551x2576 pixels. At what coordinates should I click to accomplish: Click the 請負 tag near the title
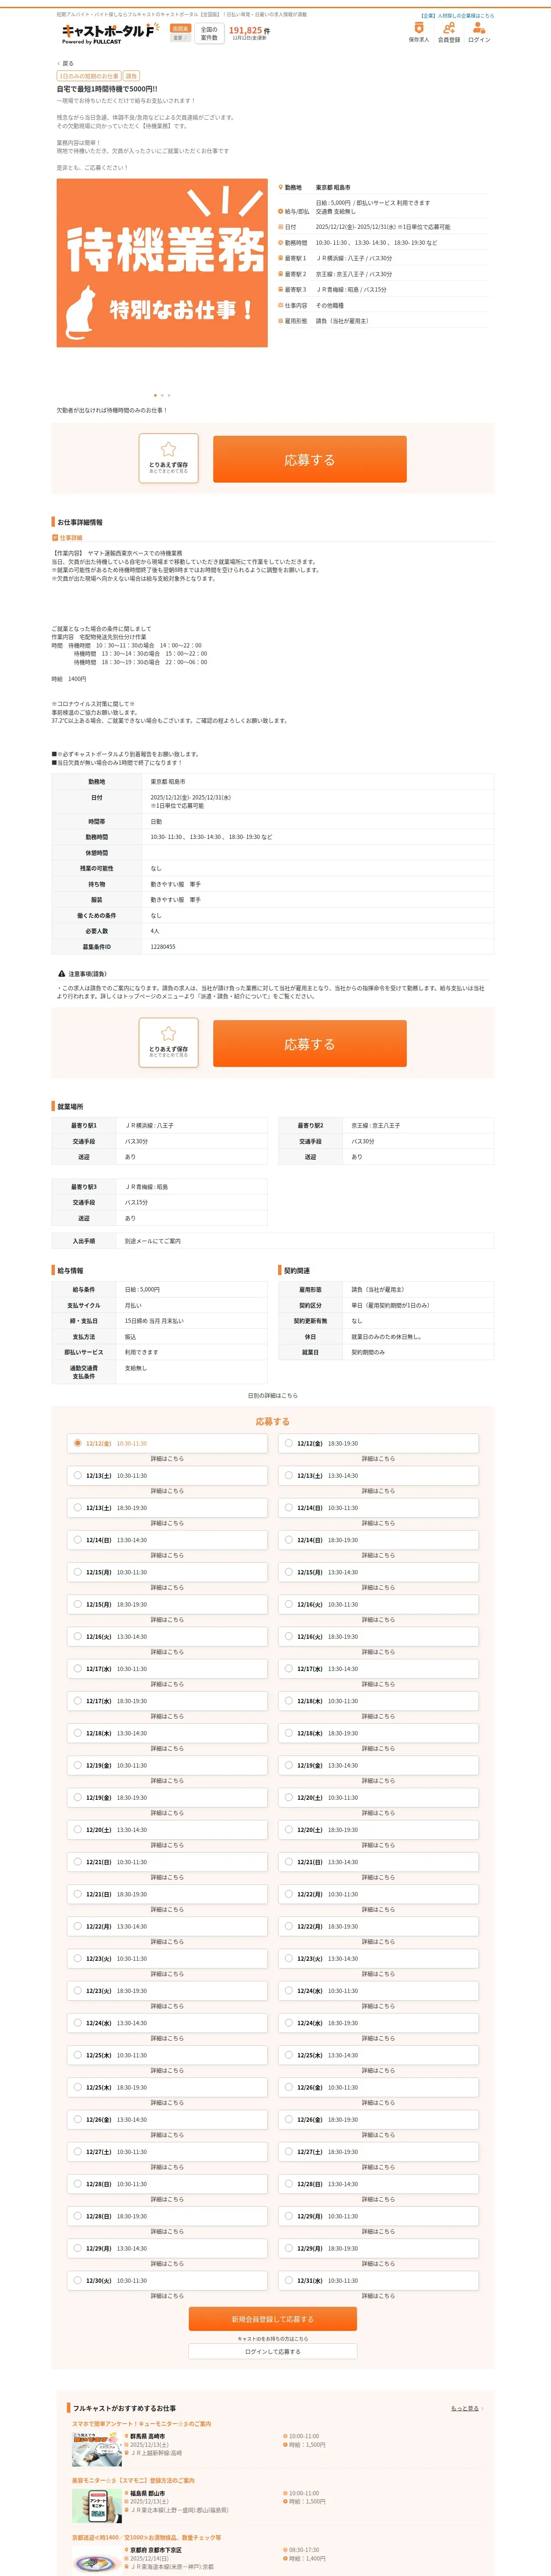click(x=131, y=76)
